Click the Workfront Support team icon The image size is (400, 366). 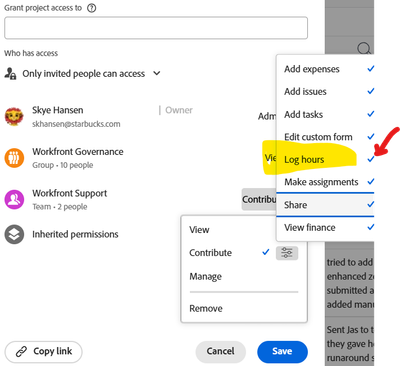(x=14, y=200)
